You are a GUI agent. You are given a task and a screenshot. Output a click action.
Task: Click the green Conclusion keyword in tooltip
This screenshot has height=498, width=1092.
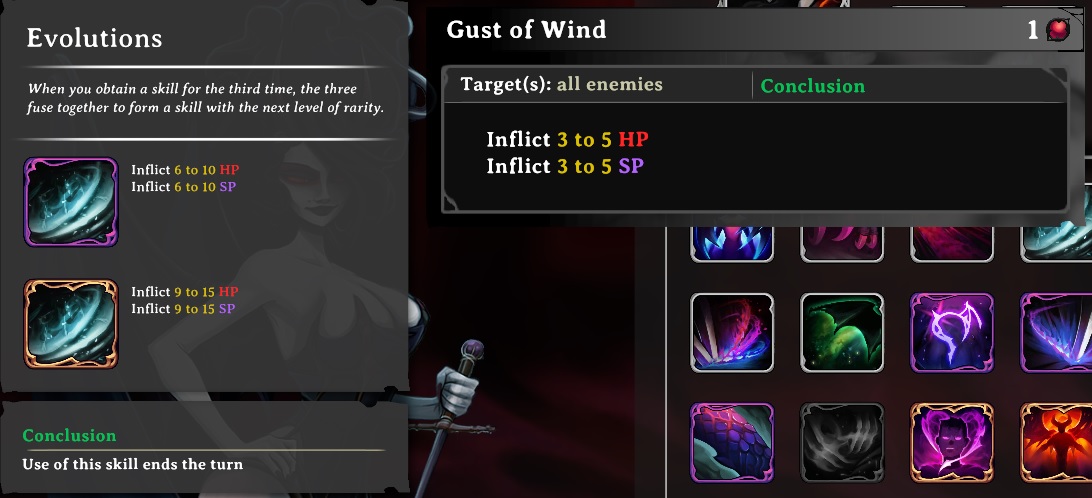812,86
